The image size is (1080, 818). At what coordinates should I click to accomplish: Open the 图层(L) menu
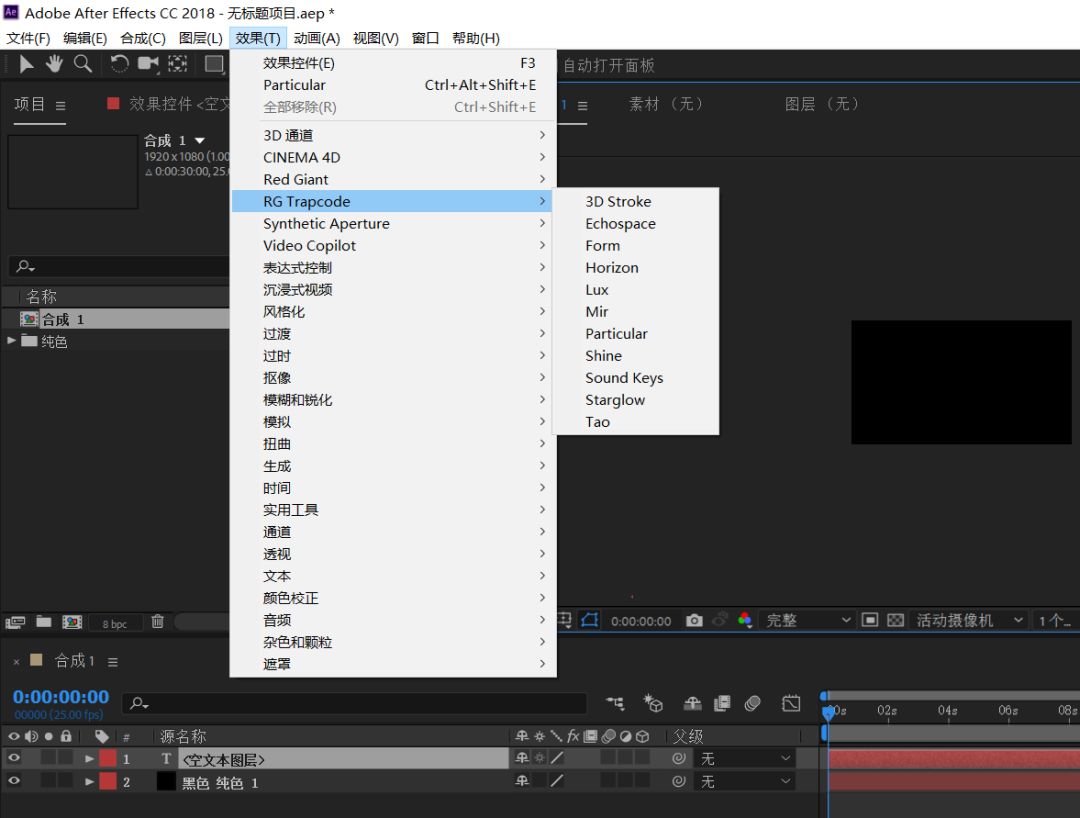click(200, 38)
